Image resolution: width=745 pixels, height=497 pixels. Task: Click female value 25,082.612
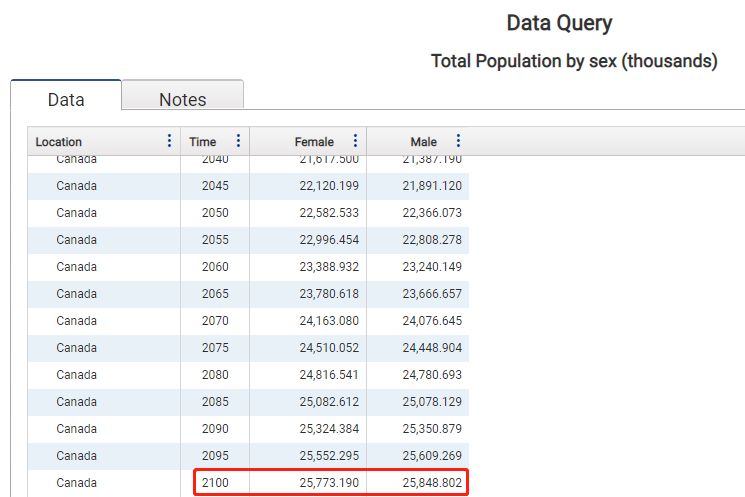click(x=329, y=402)
